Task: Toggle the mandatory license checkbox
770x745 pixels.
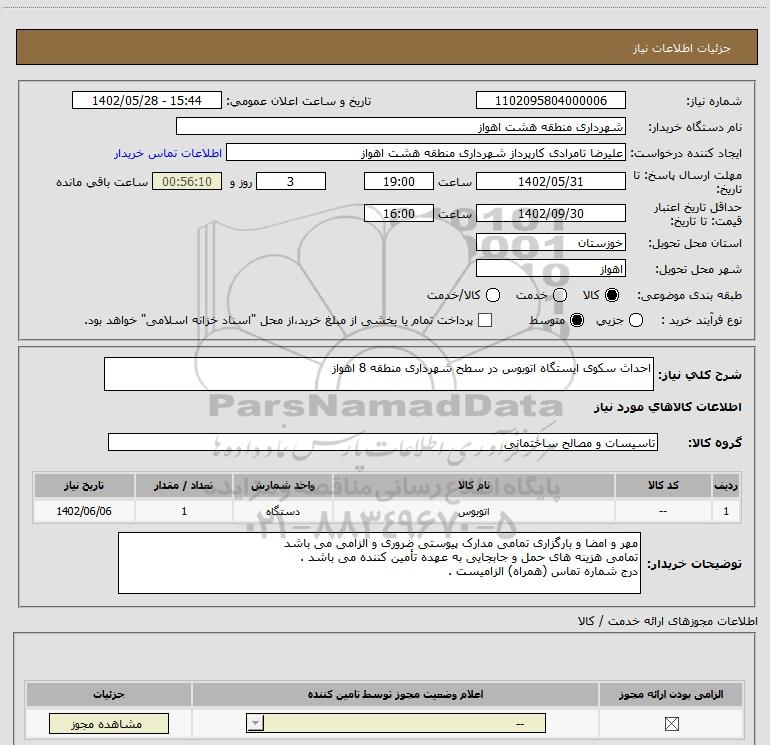Action: tap(671, 723)
